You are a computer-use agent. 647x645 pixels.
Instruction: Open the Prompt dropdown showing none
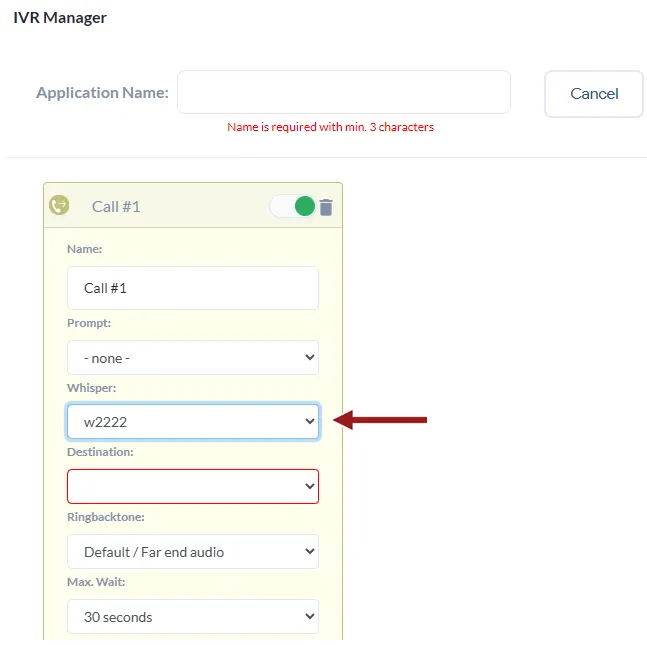(x=192, y=358)
